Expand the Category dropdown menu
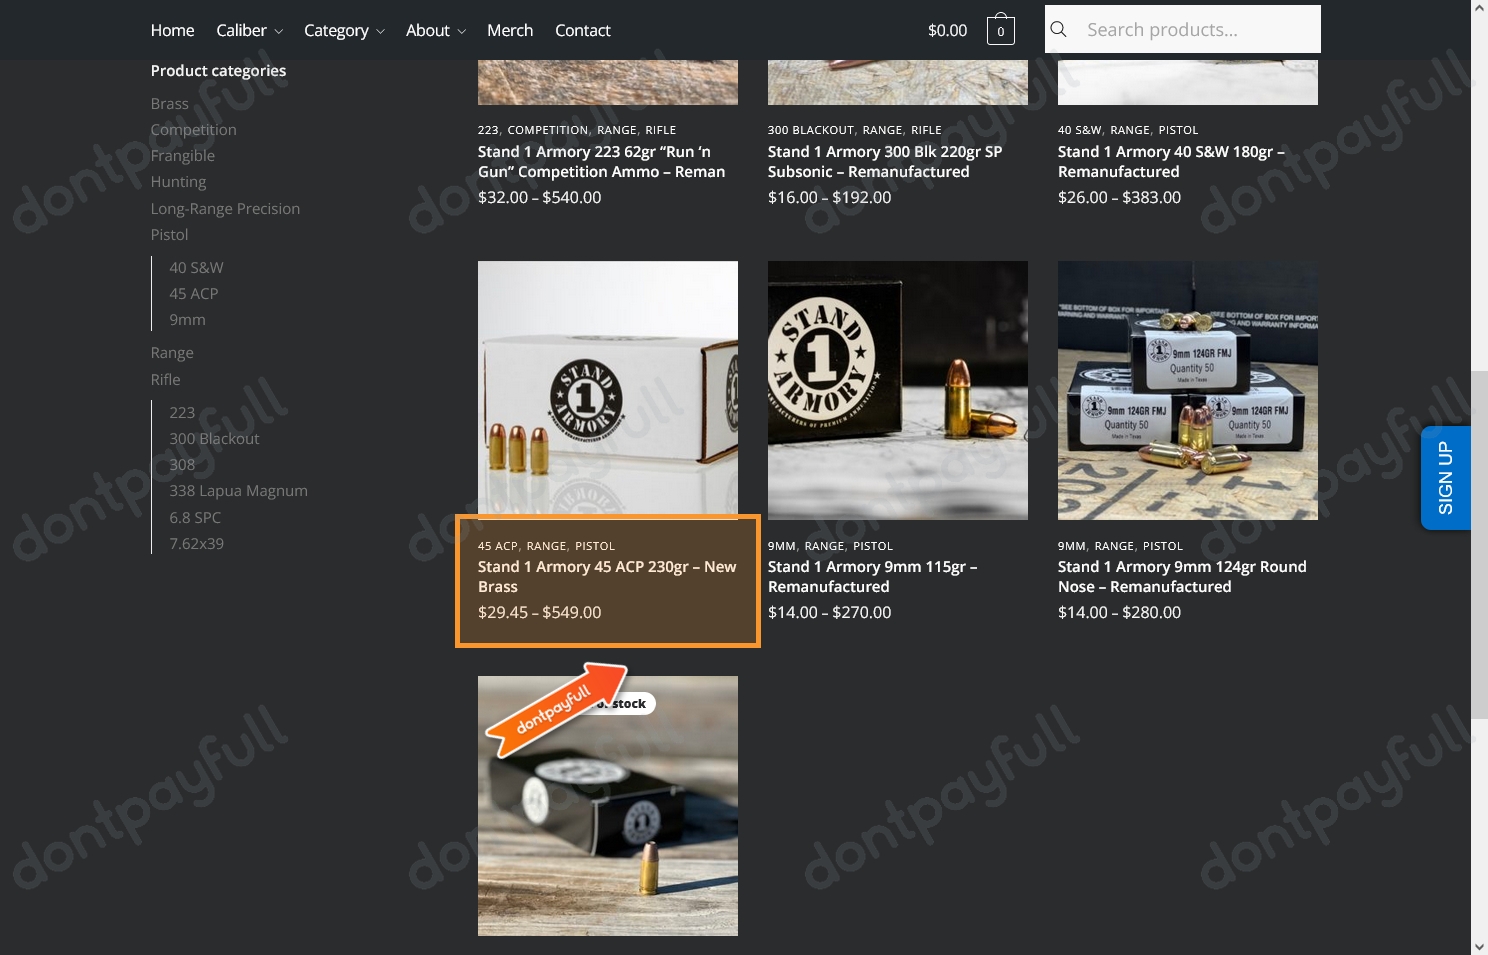Viewport: 1488px width, 955px height. click(x=344, y=30)
